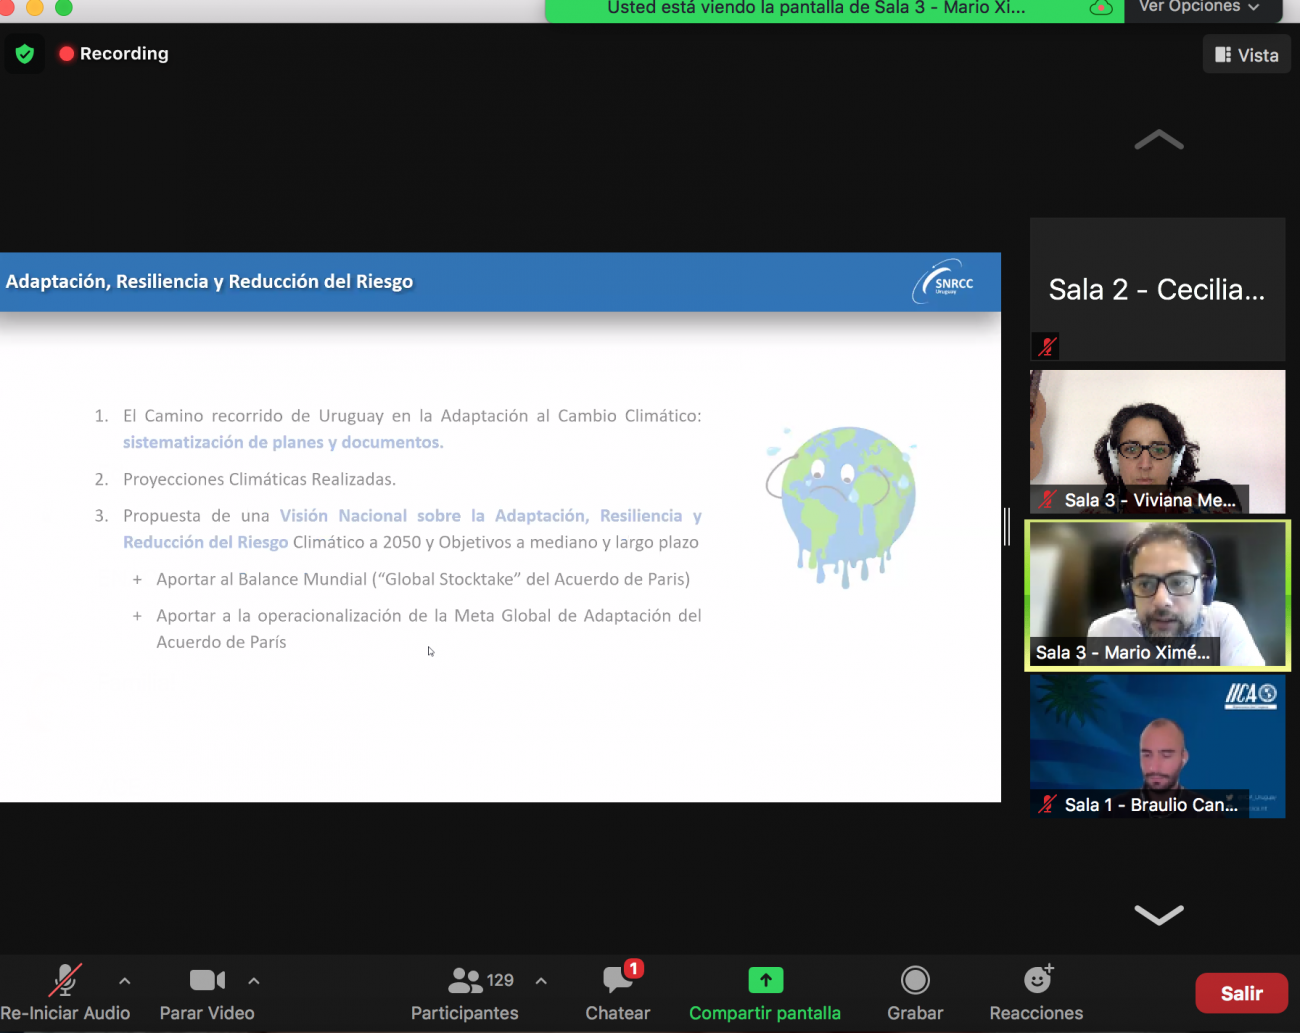Open the Chatear chat icon
Image resolution: width=1300 pixels, height=1033 pixels.
[618, 980]
